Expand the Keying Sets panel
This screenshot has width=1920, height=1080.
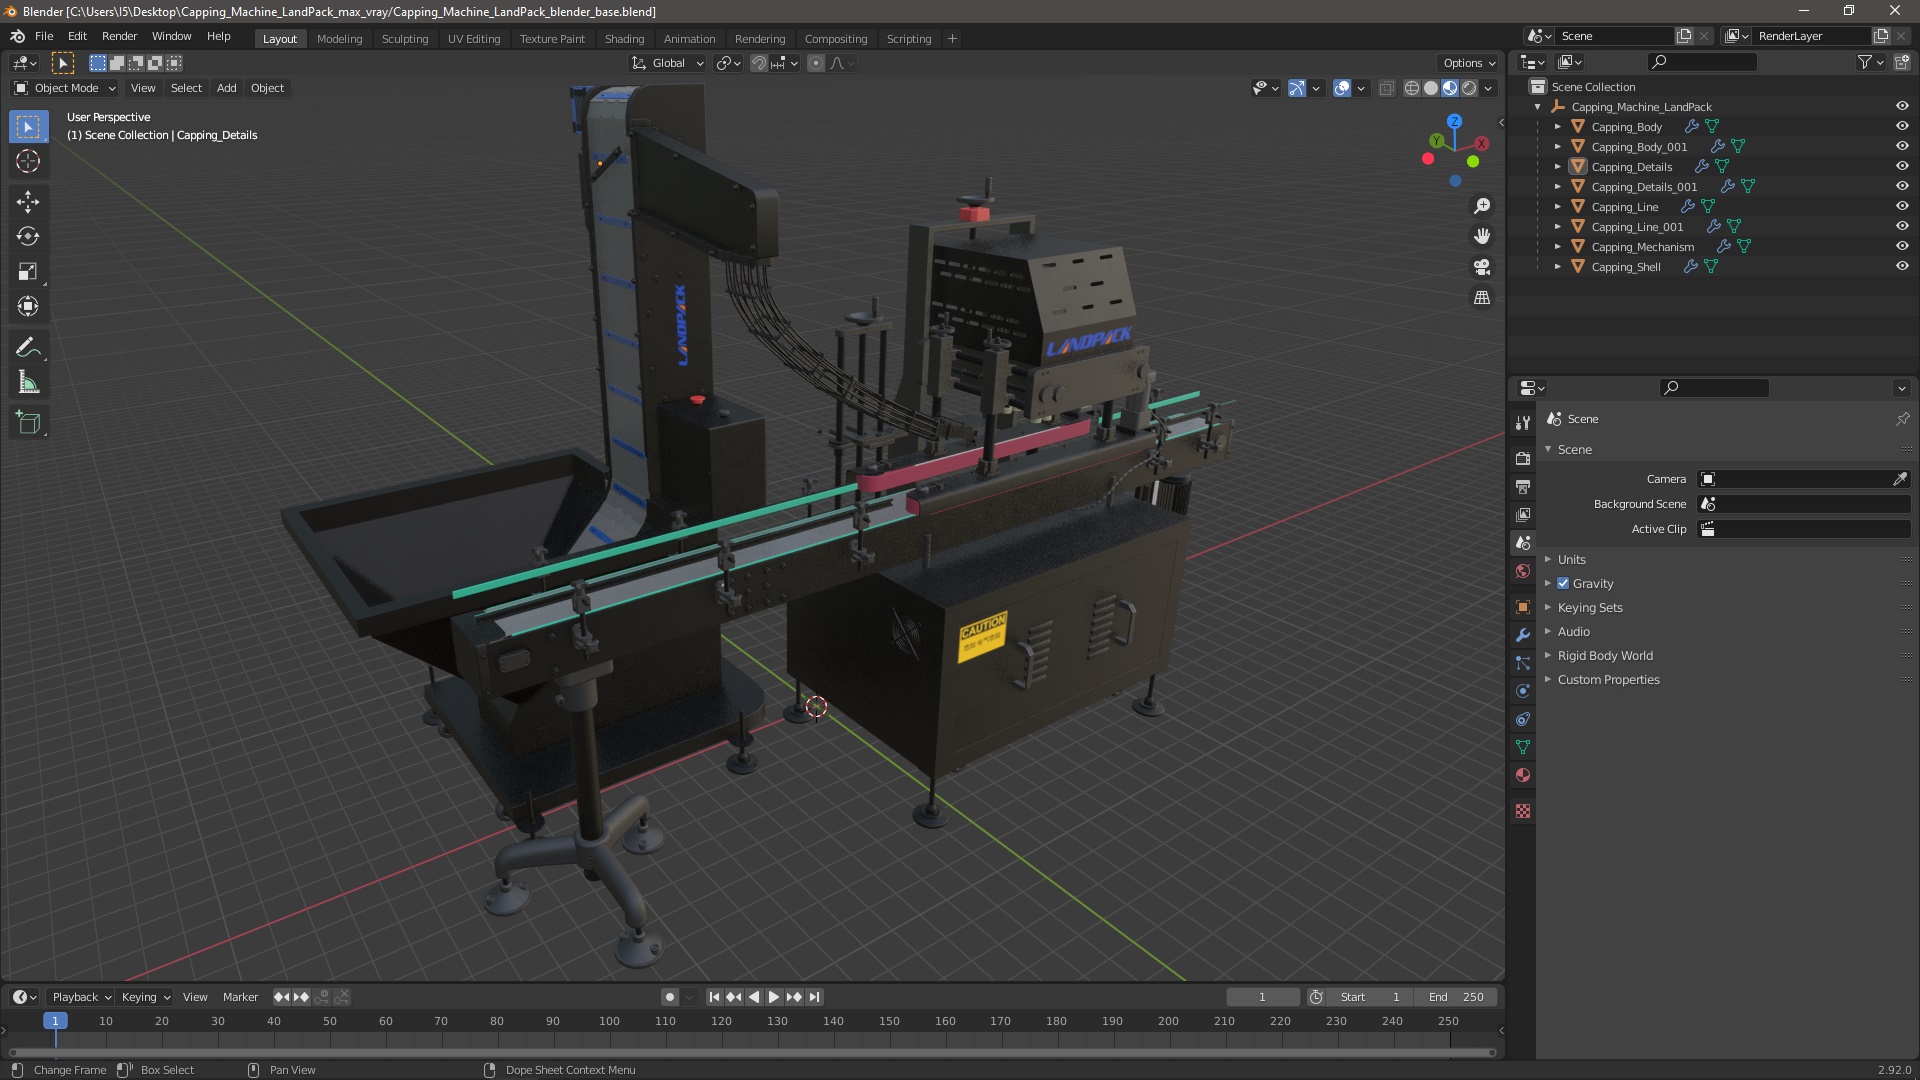[1589, 607]
